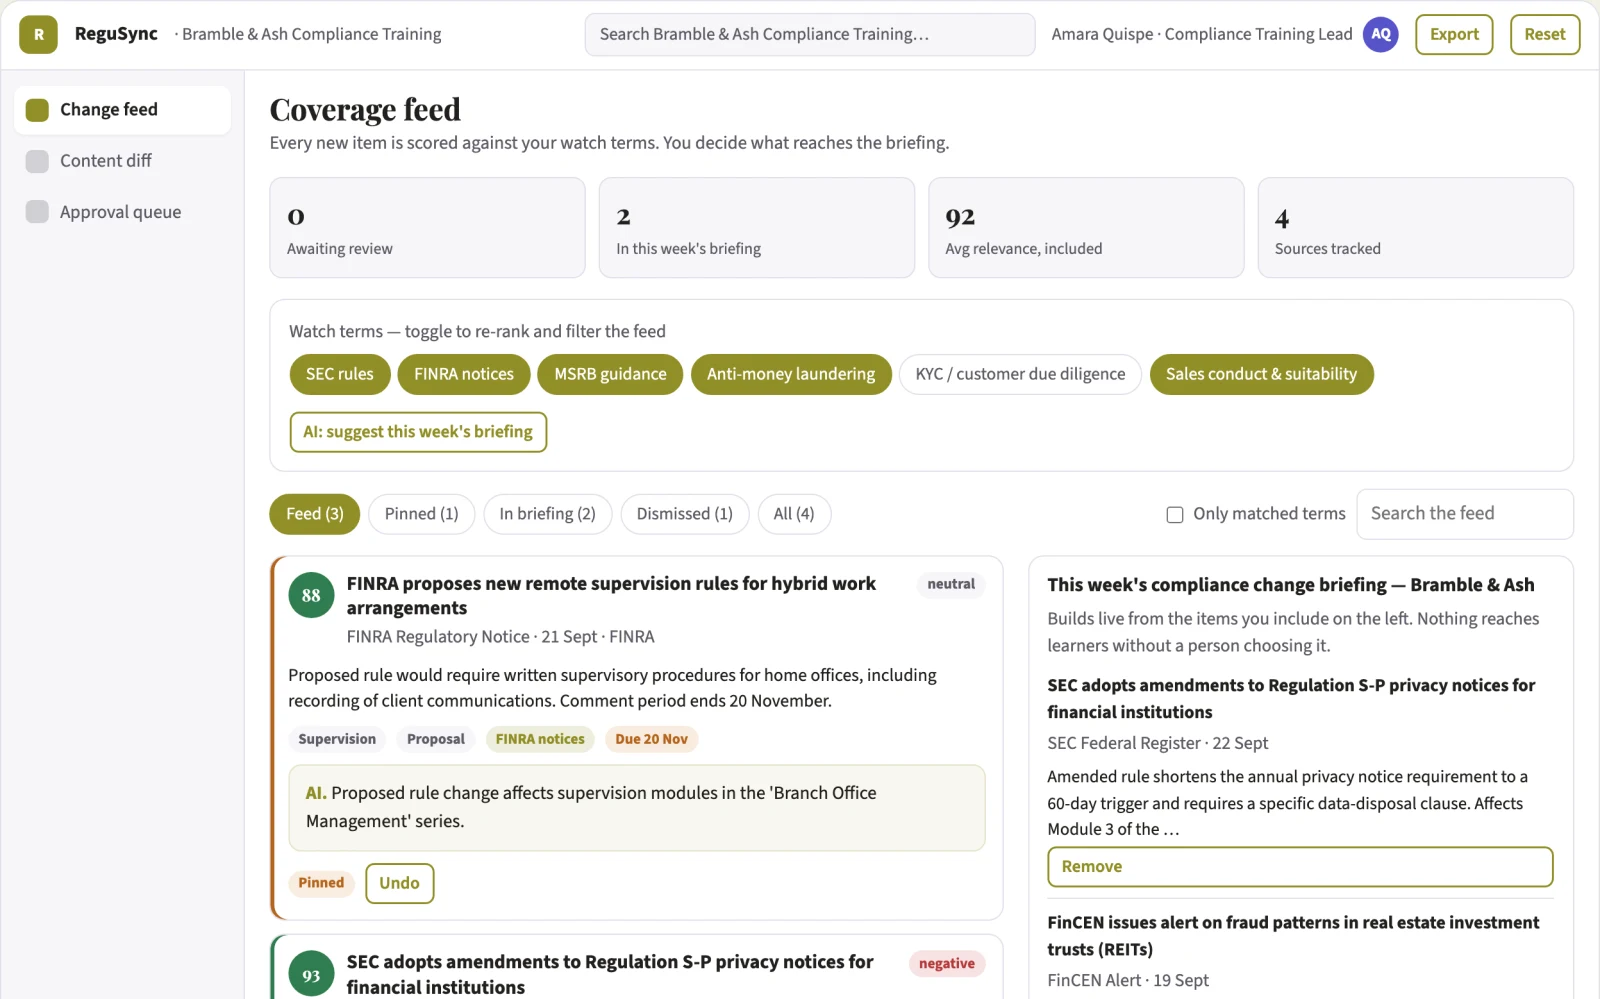Undo the pin on the FINRA item

click(399, 883)
